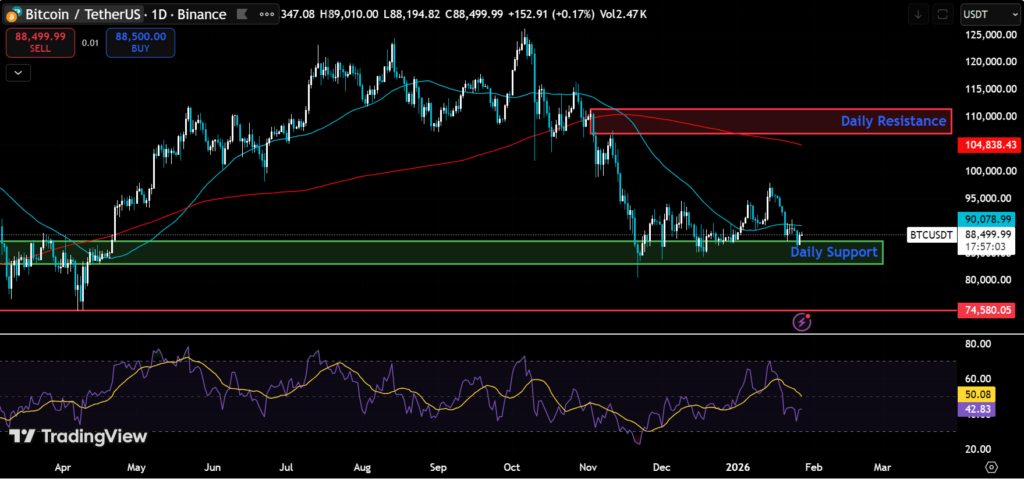This screenshot has height=479, width=1024.
Task: Open the three-dots more options menu
Action: click(x=267, y=14)
